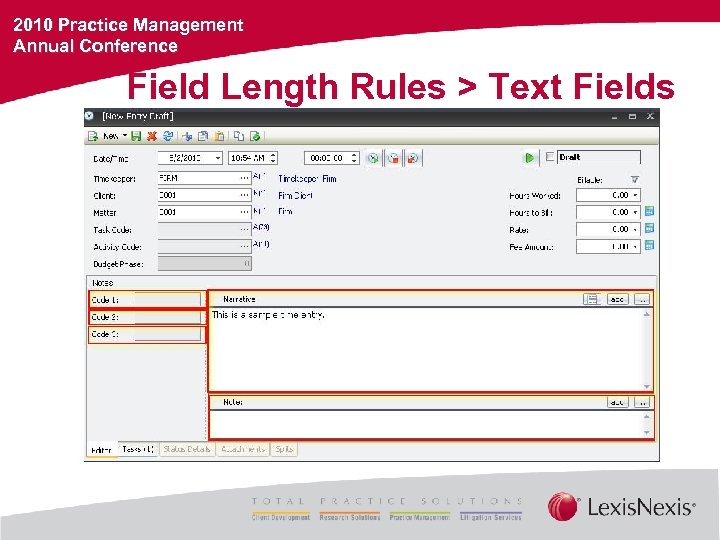Click the lower Notes text area

click(426, 424)
